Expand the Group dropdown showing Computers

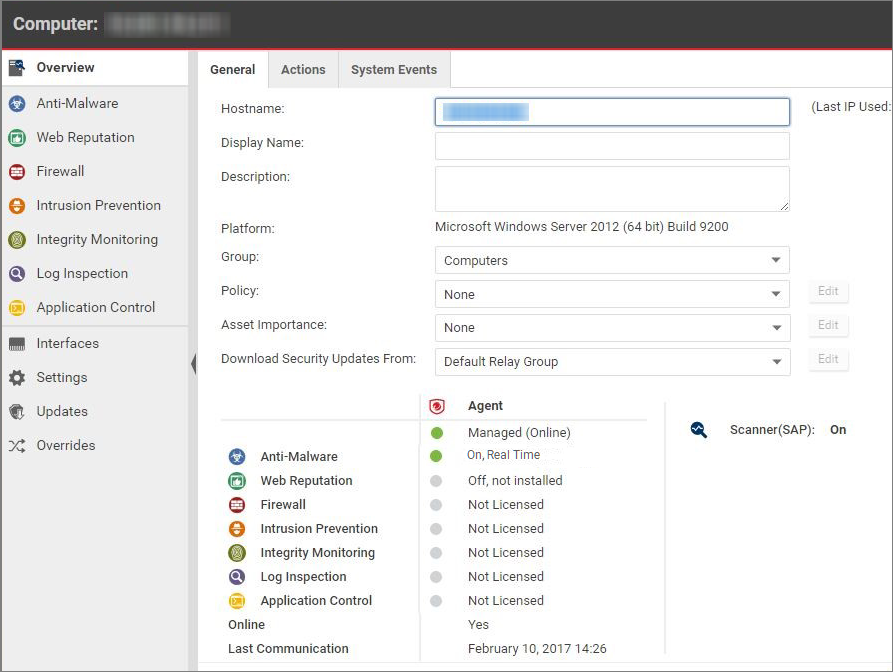tap(612, 260)
